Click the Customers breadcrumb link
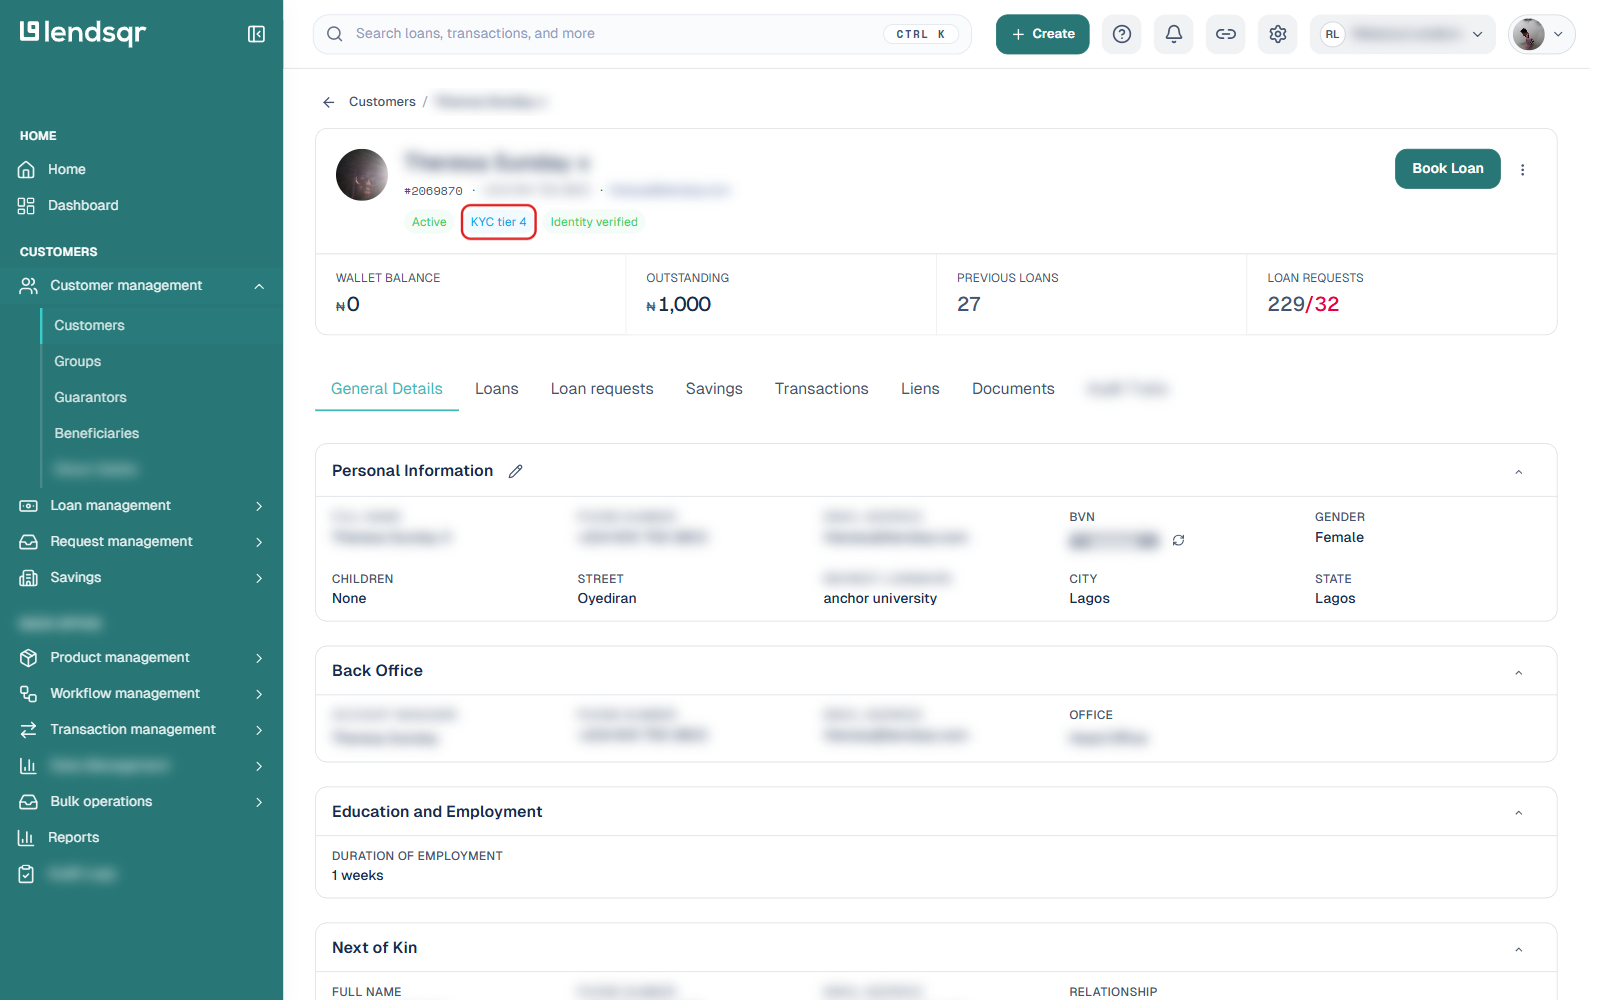1600x1000 pixels. 382,102
